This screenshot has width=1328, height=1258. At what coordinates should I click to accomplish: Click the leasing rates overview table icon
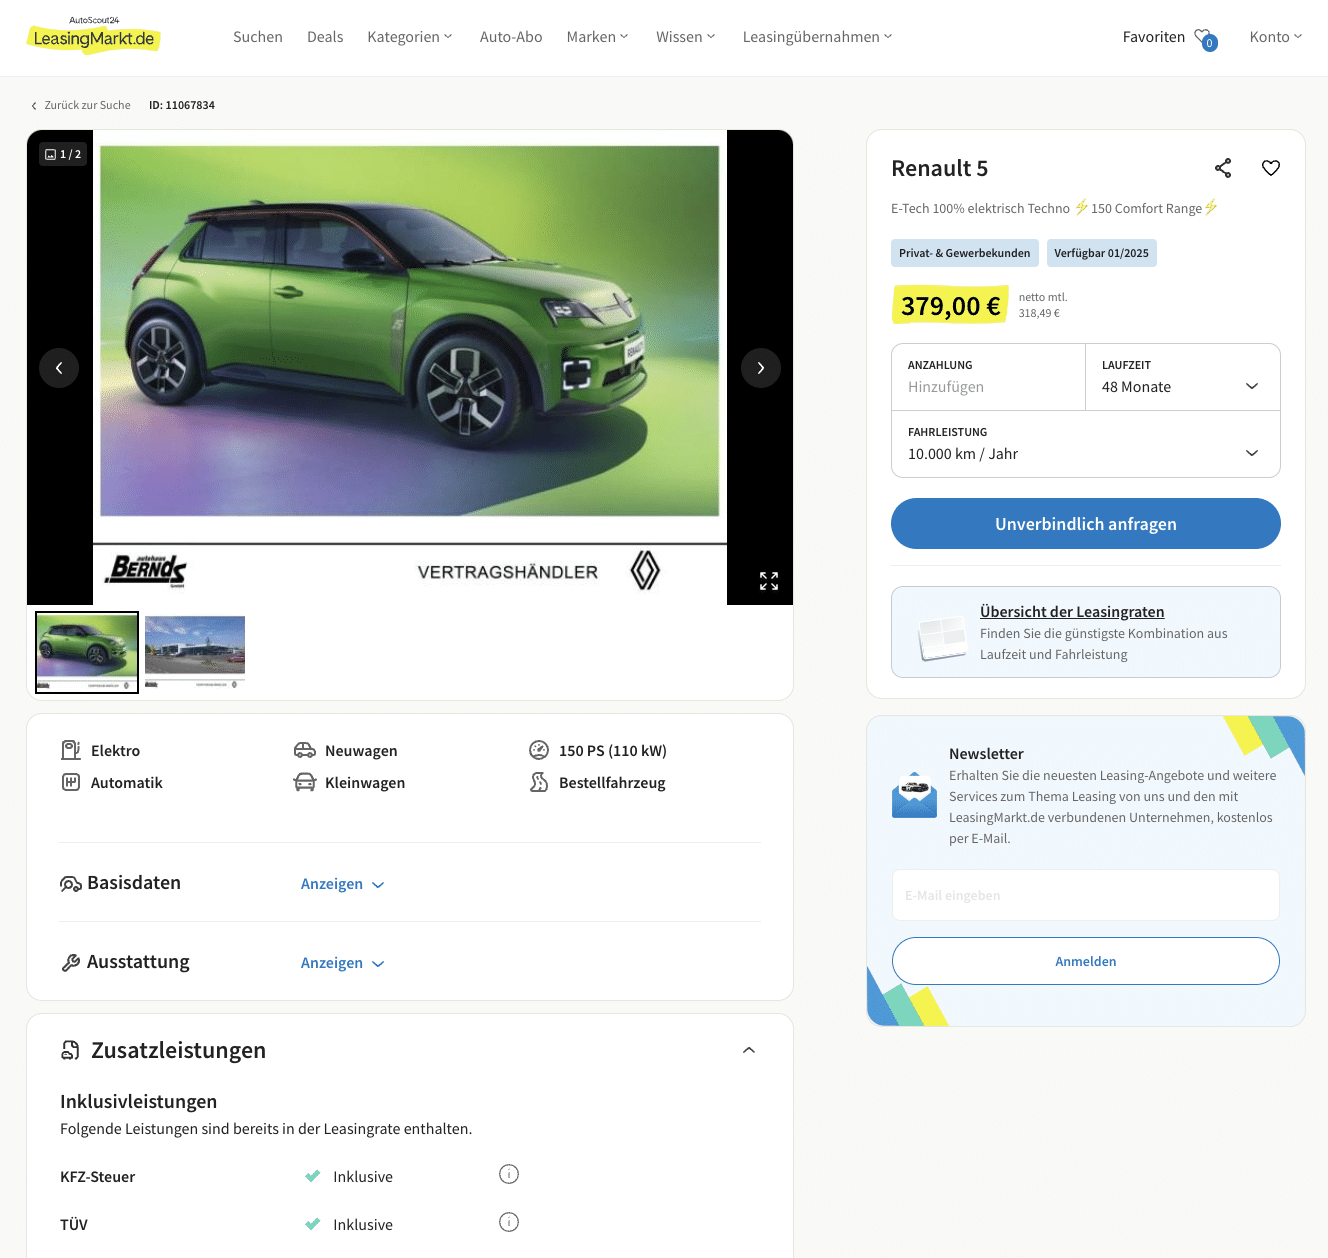[942, 637]
